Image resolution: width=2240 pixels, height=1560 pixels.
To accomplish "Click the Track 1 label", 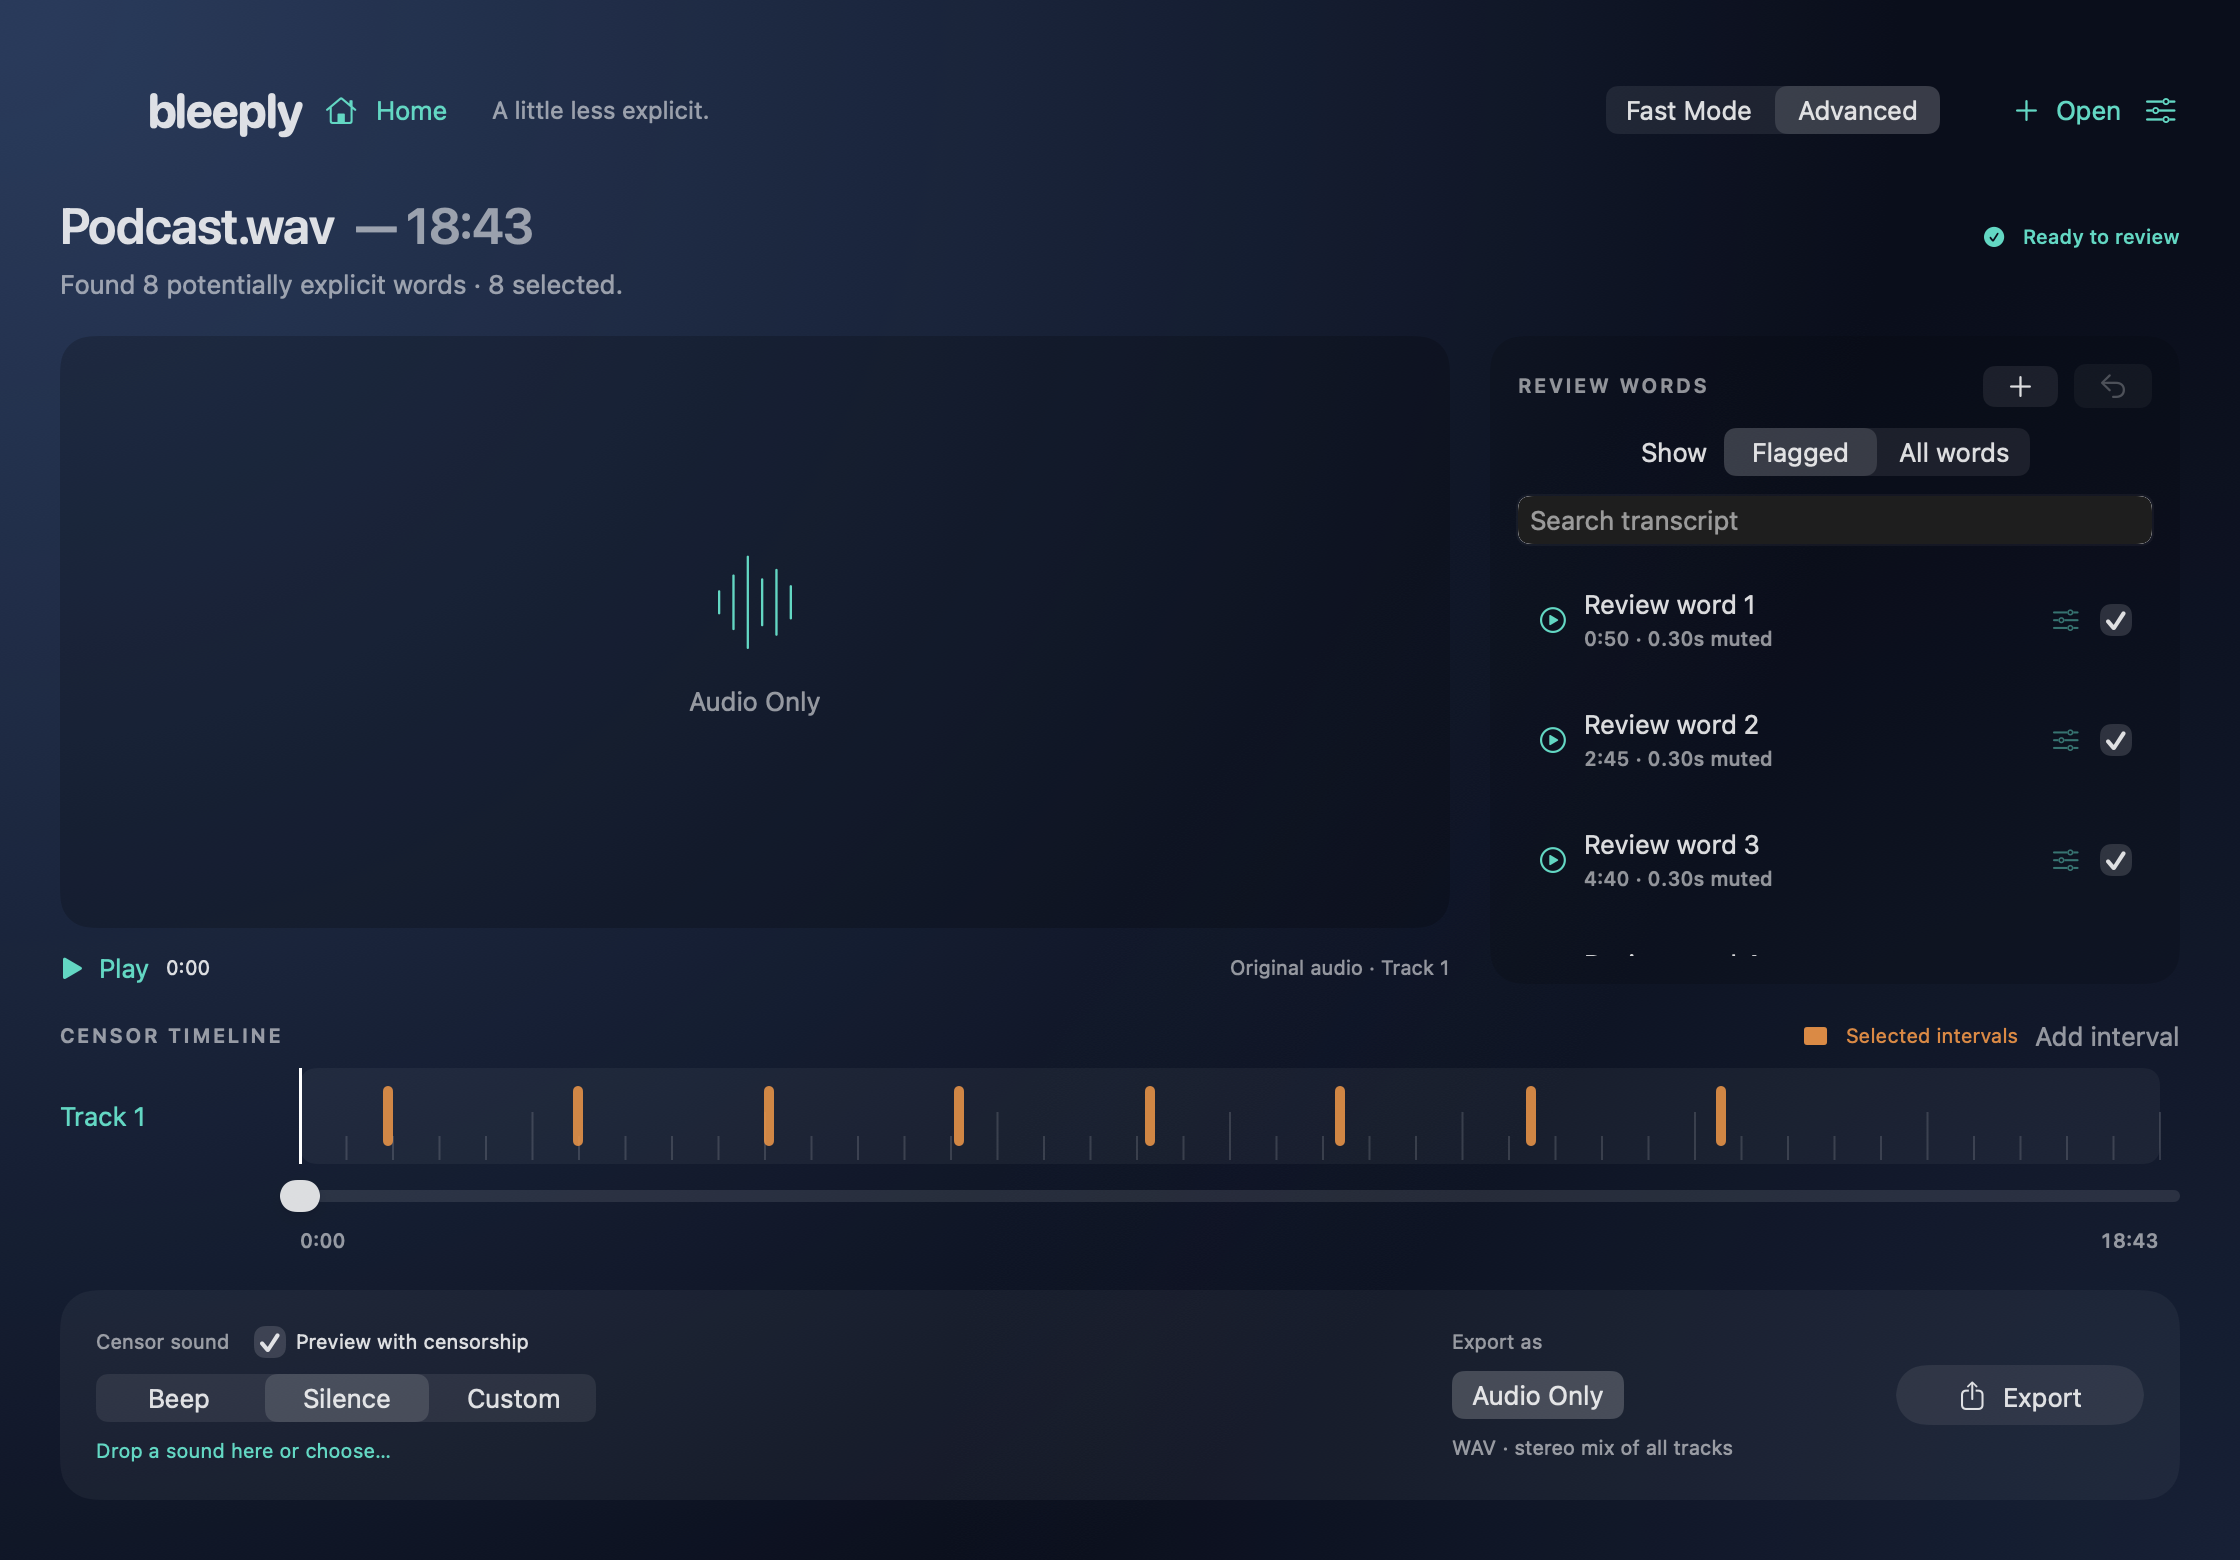I will click(103, 1116).
